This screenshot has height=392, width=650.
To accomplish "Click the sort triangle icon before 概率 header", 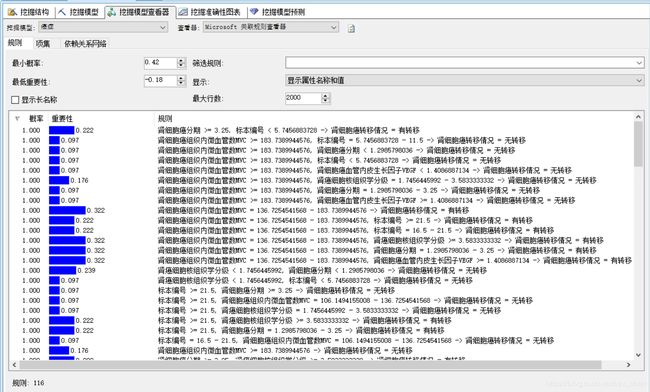I will (x=17, y=119).
